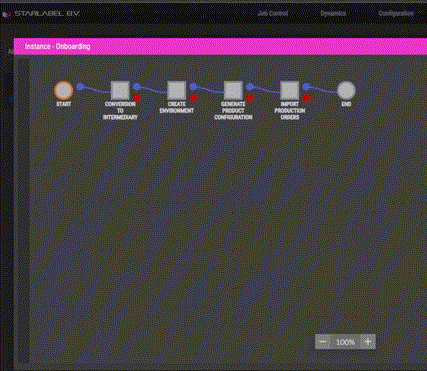This screenshot has height=371, width=427.
Task: Click red port under Generate Product Configuration
Action: coord(250,98)
